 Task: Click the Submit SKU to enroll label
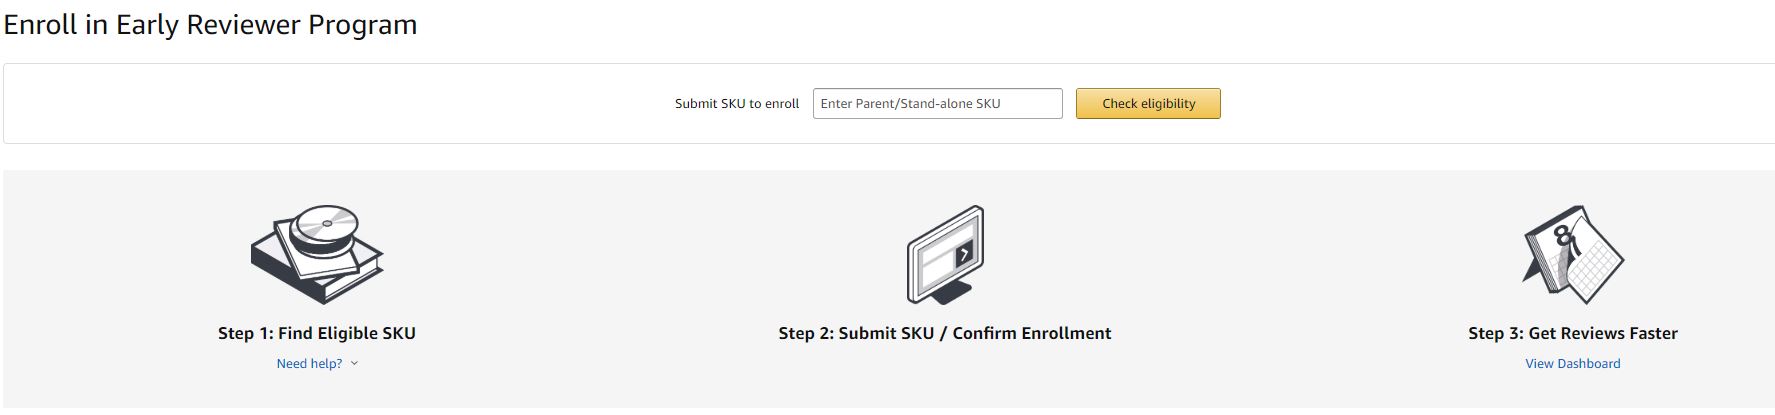(737, 104)
